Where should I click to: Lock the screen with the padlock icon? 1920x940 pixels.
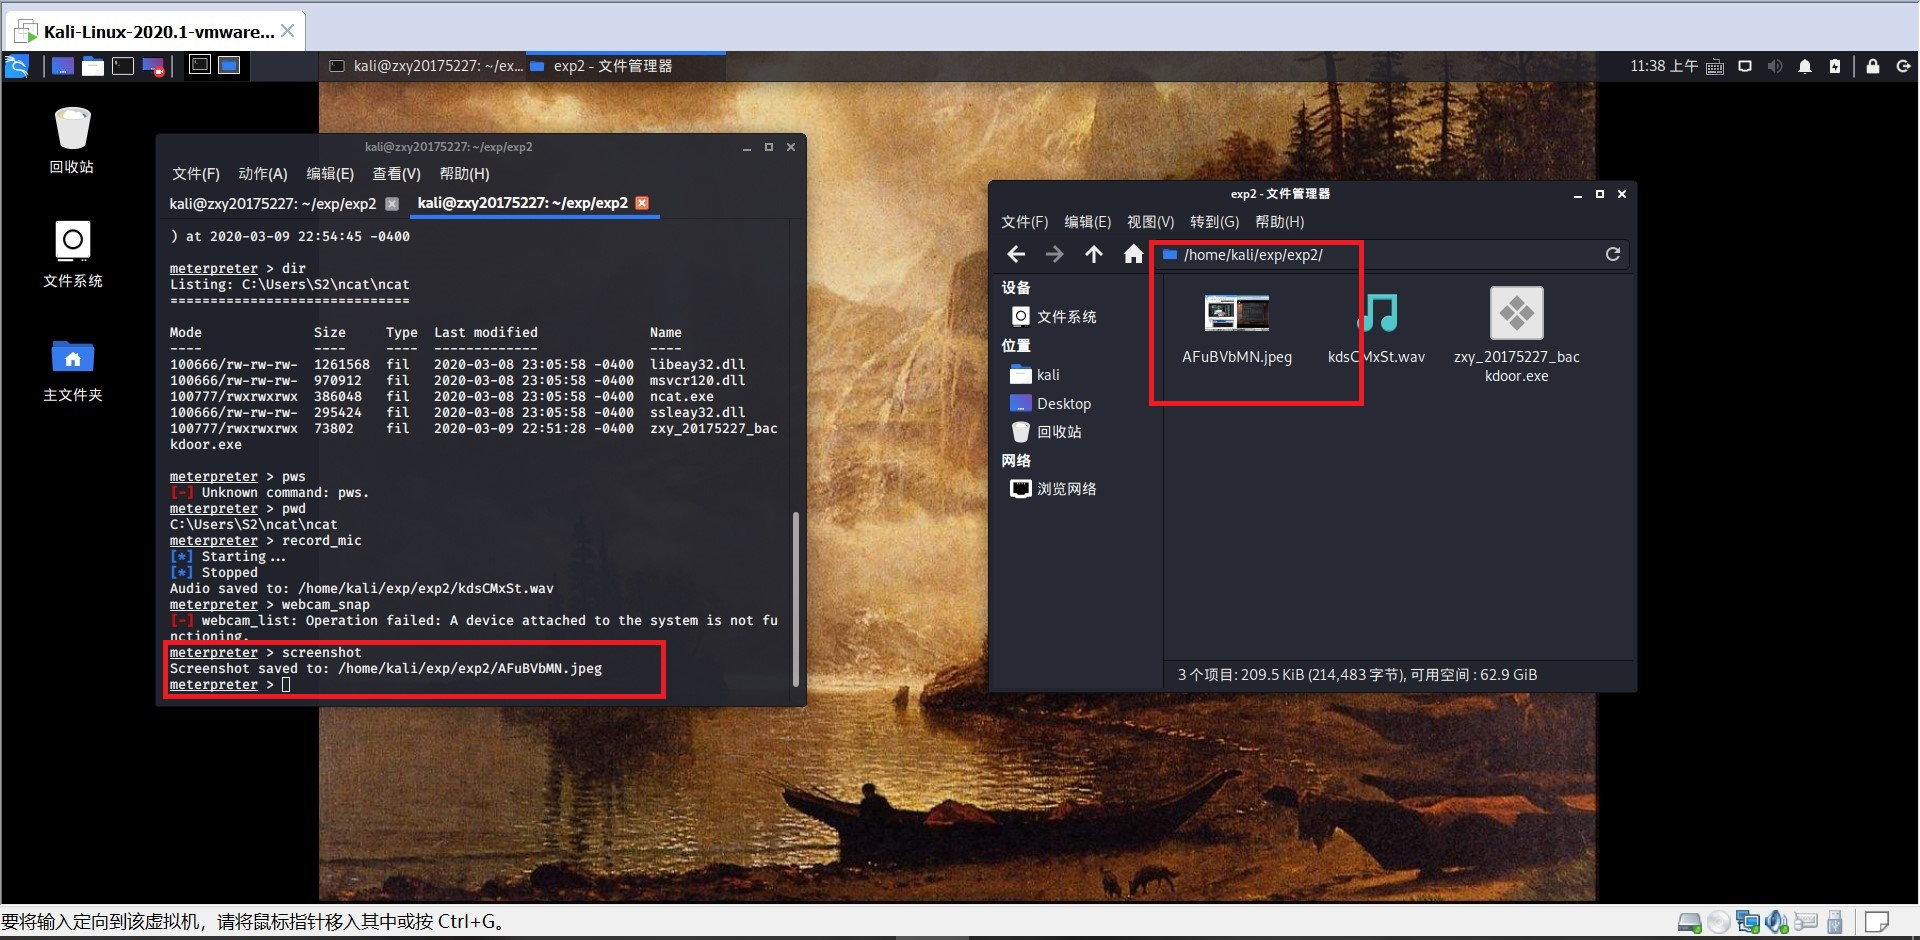[x=1873, y=66]
